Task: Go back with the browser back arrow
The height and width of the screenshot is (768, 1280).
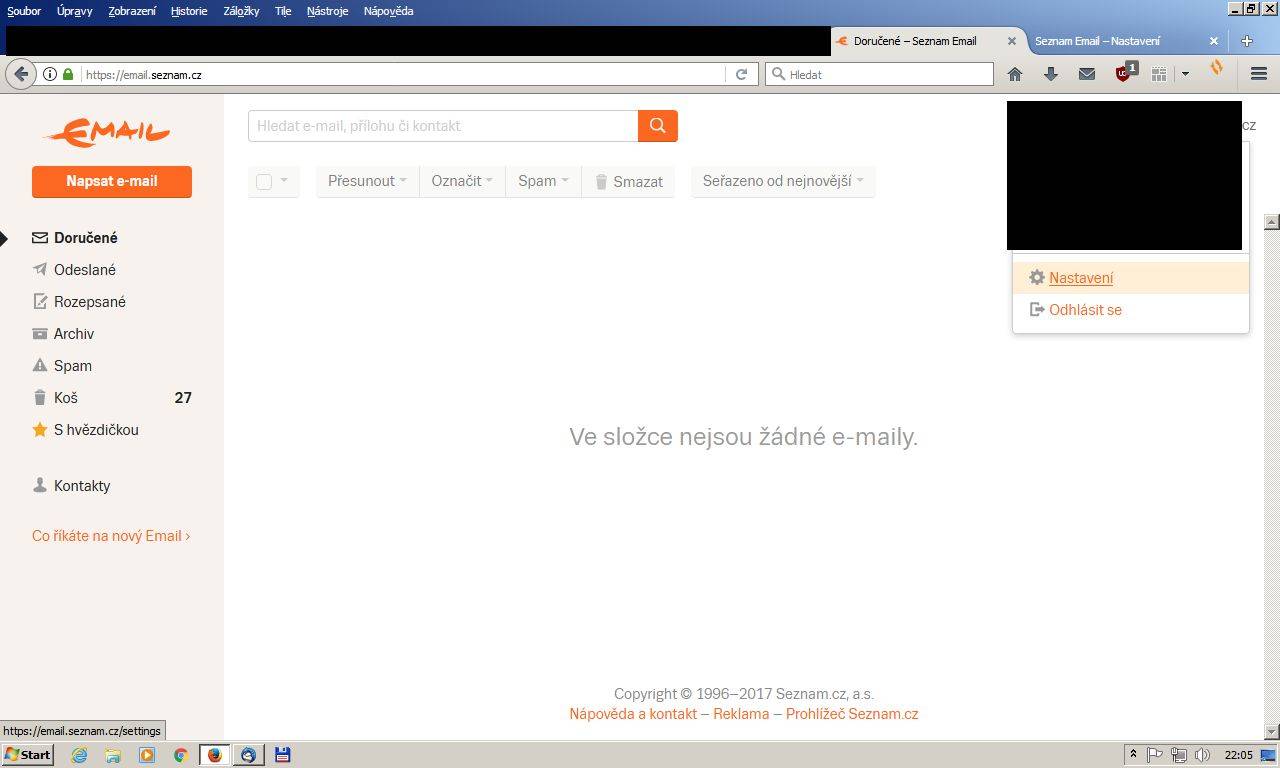Action: 21,74
